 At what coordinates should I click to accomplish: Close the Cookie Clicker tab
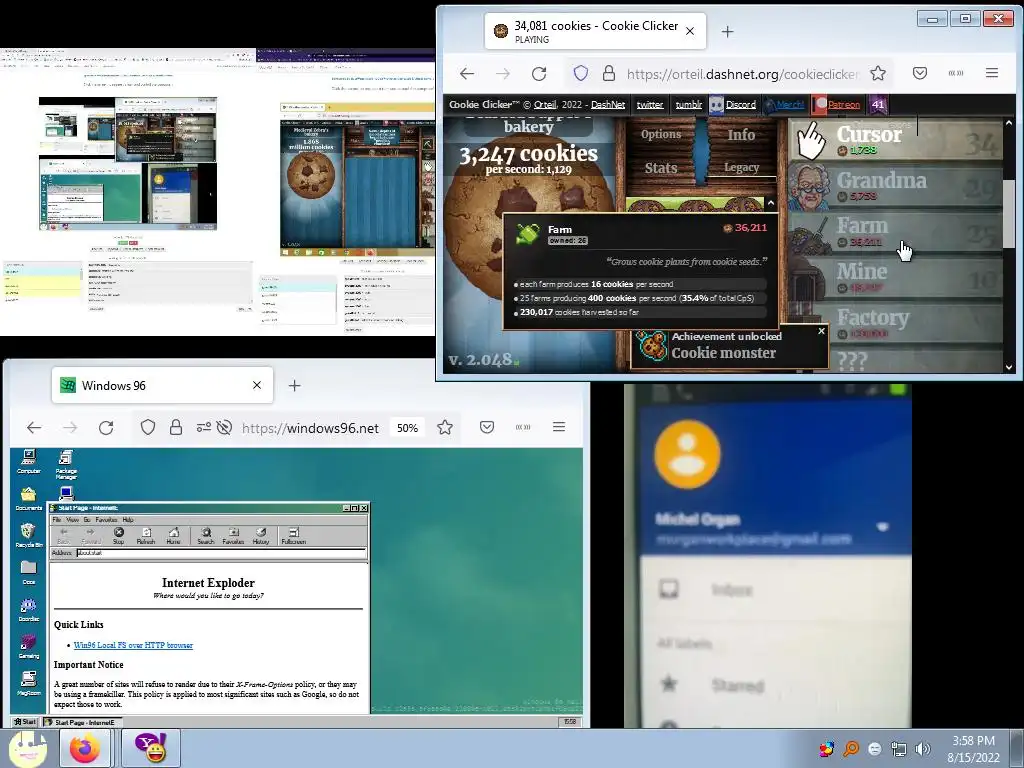tap(690, 31)
